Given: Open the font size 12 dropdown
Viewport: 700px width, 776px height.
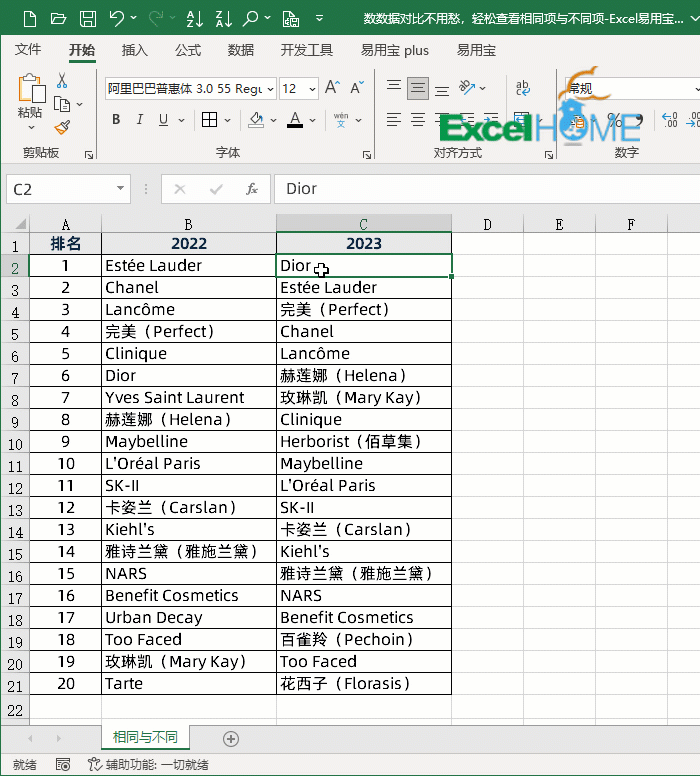Looking at the screenshot, I should click(312, 89).
